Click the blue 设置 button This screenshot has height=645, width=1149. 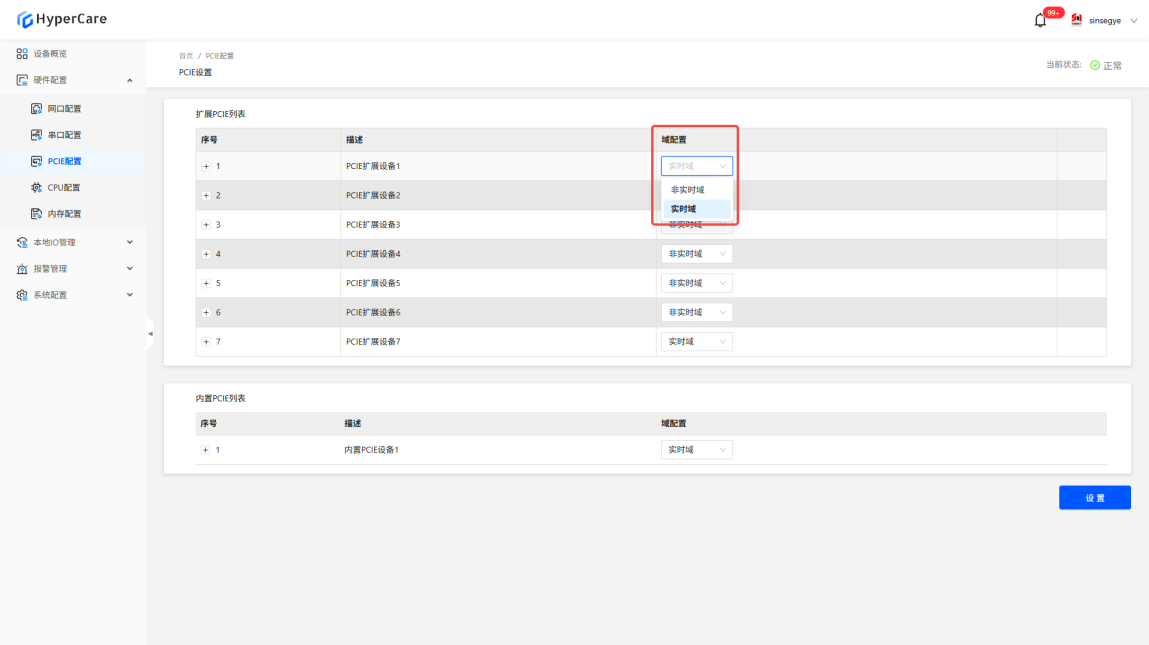point(1094,498)
